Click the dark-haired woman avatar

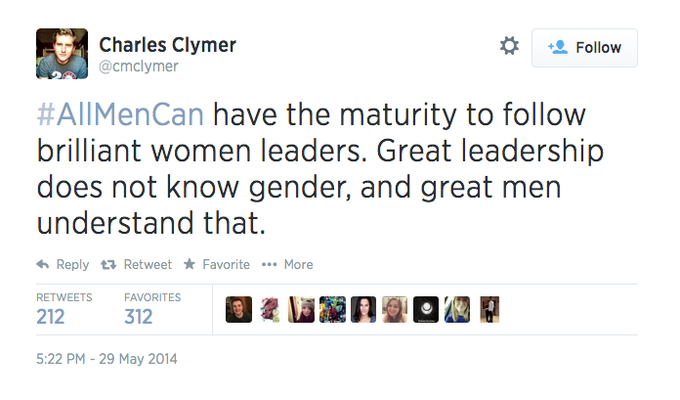(x=363, y=309)
